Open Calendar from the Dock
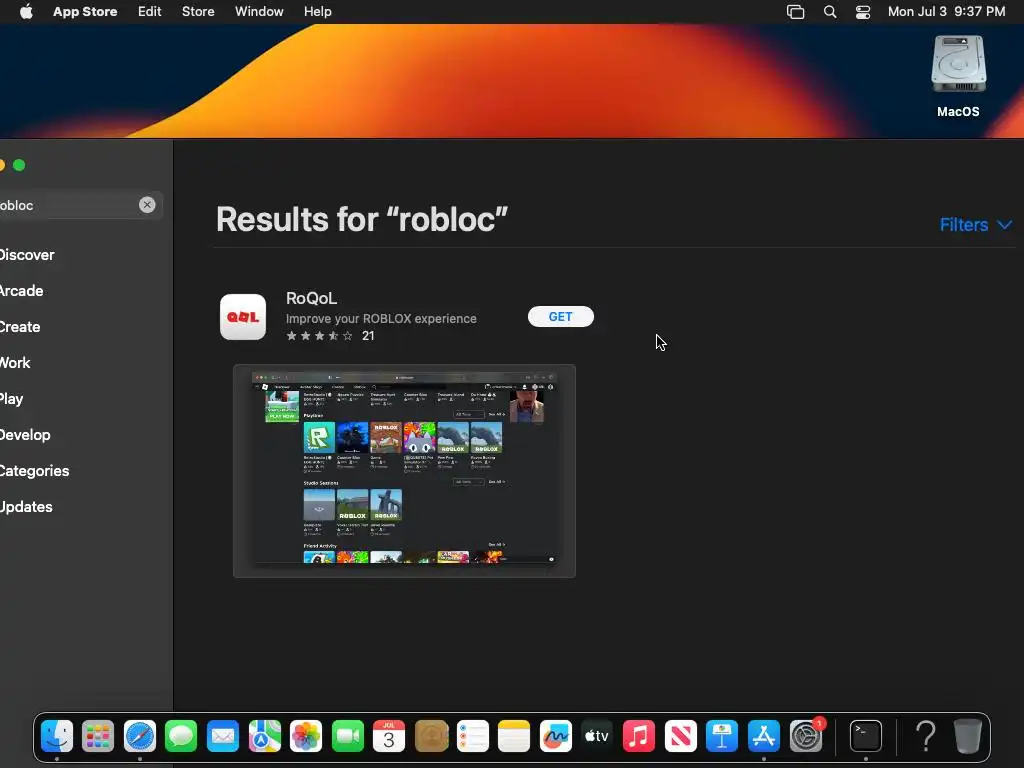This screenshot has height=768, width=1024. tap(389, 736)
